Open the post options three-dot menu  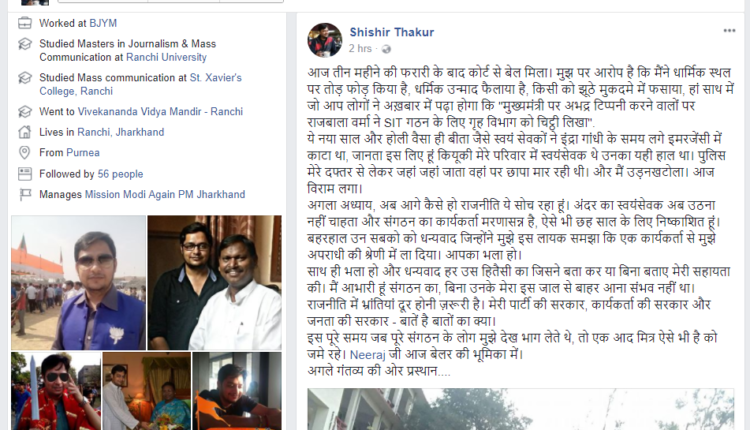[x=729, y=31]
